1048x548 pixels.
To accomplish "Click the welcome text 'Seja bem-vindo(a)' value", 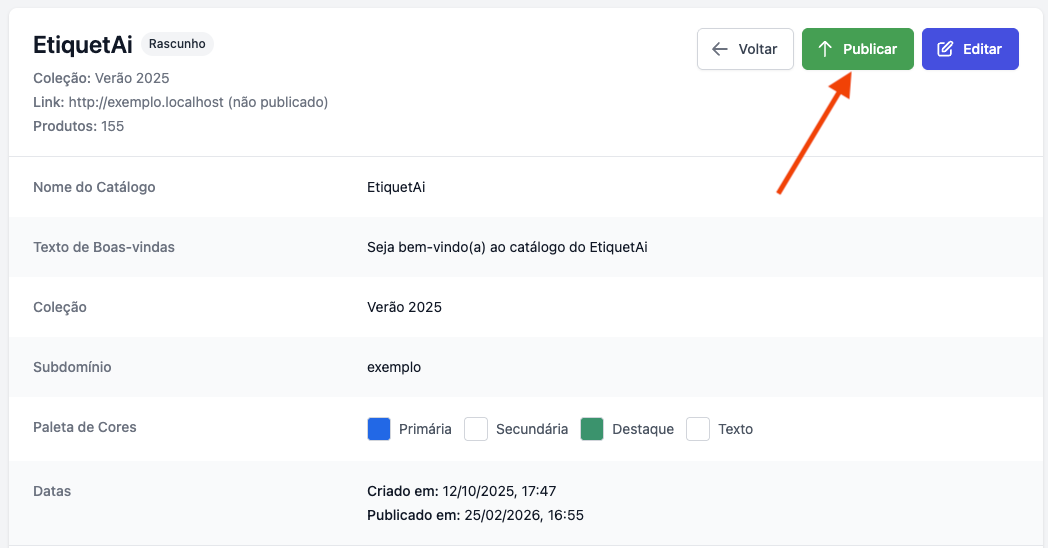I will point(507,247).
